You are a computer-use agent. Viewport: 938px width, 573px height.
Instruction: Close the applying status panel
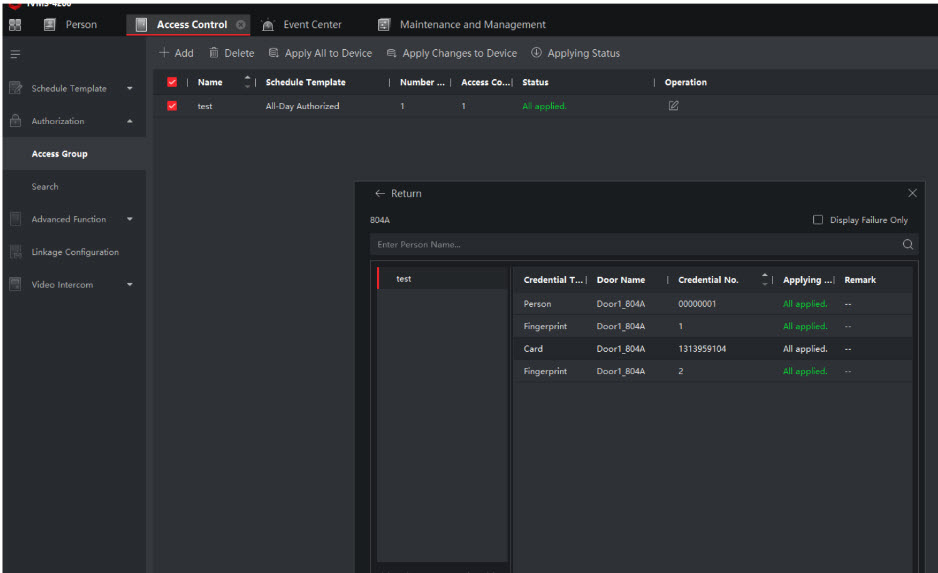tap(911, 193)
